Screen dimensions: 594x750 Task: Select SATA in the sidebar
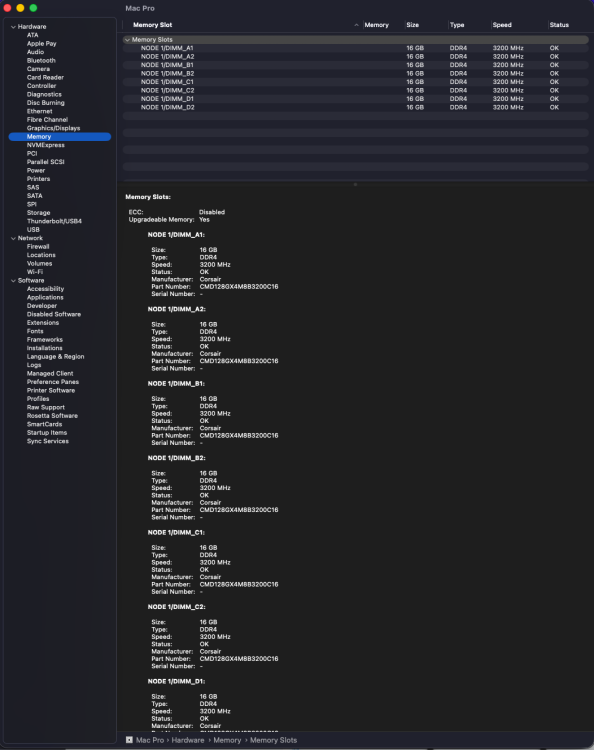click(x=34, y=196)
